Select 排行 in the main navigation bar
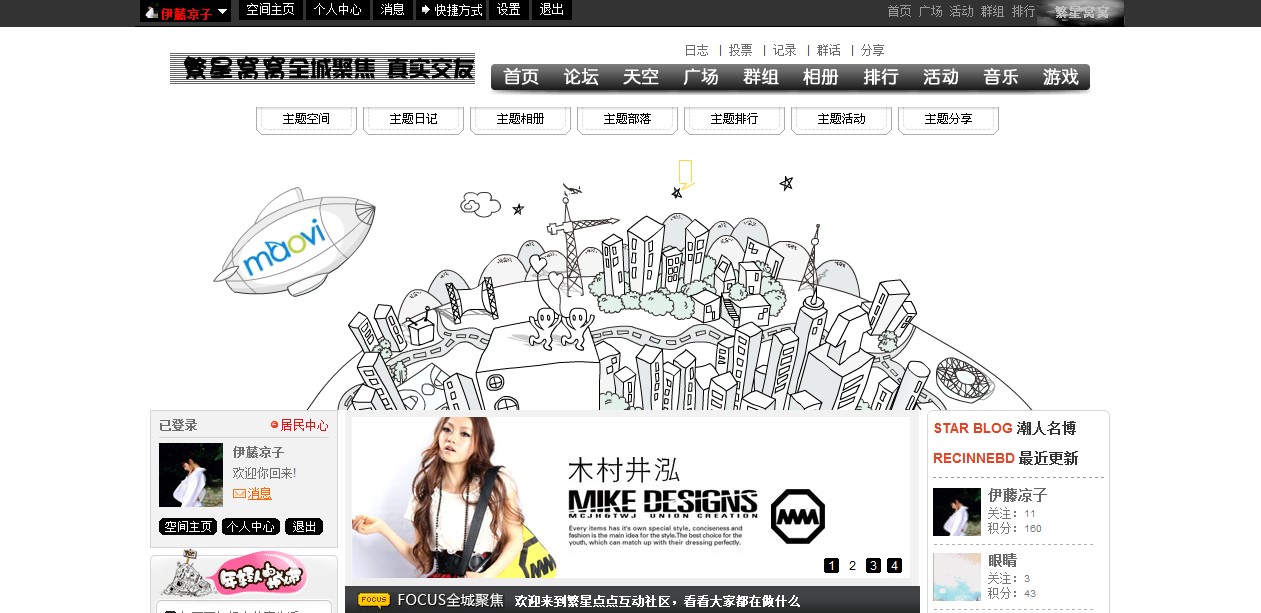Image resolution: width=1261 pixels, height=613 pixels. point(881,77)
